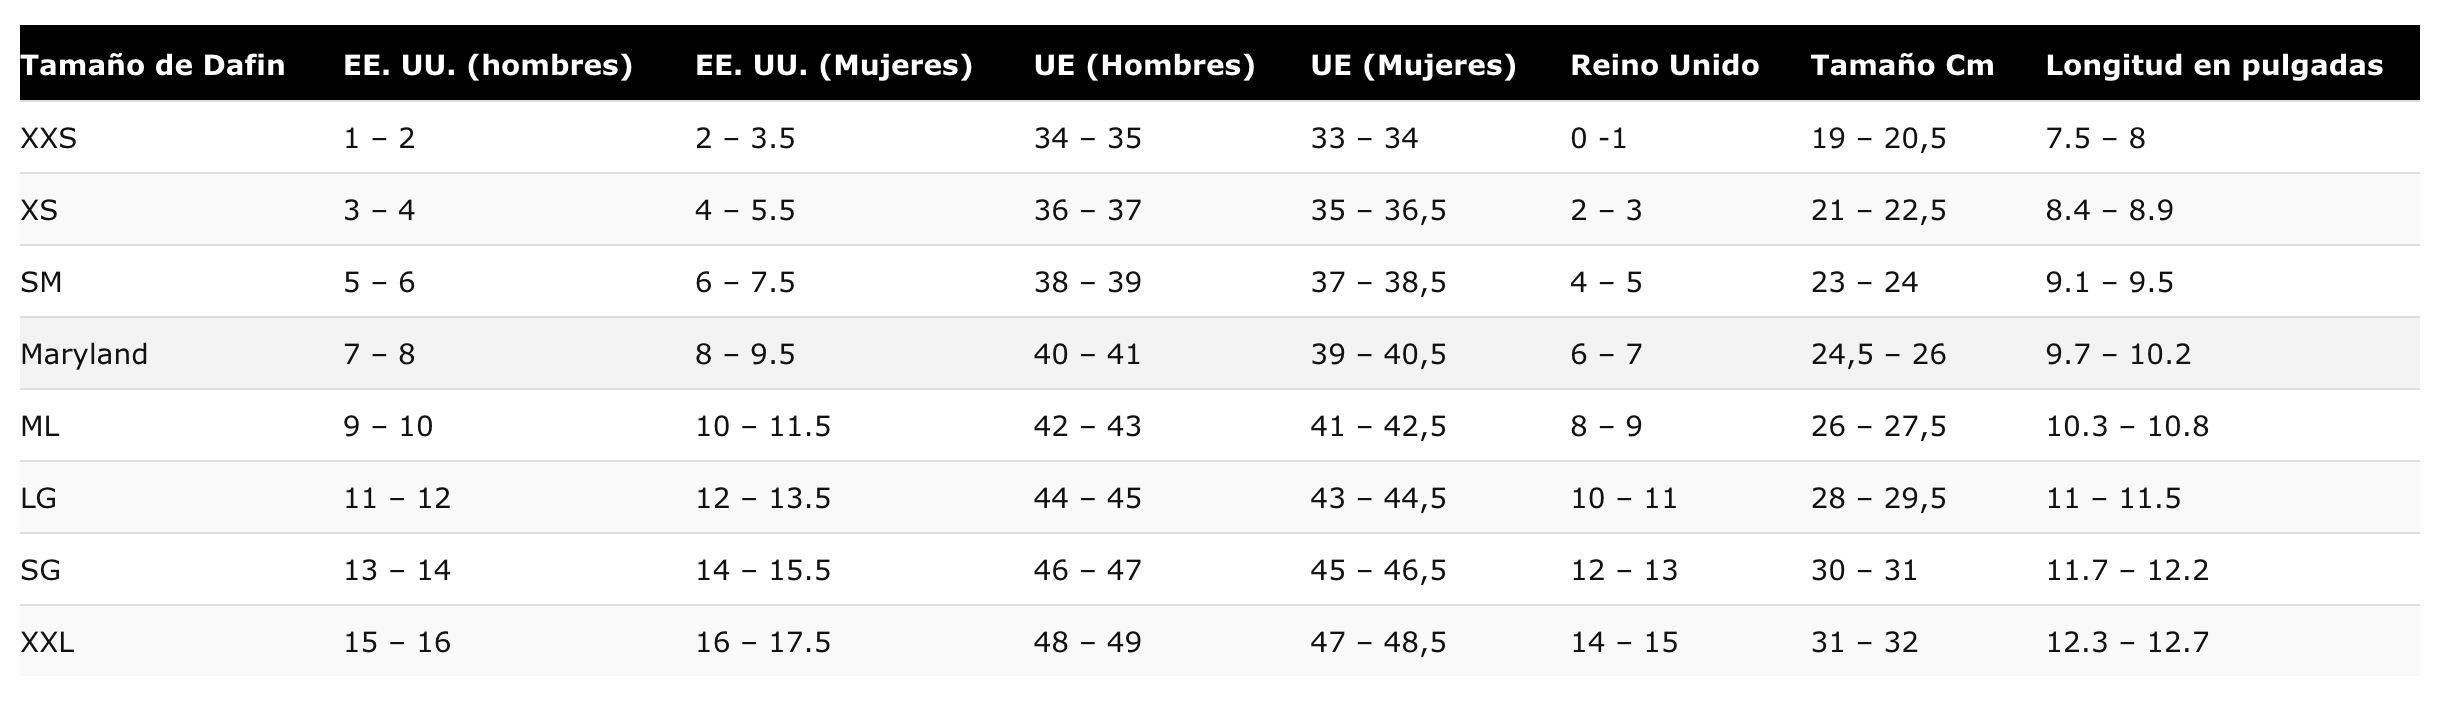Click the Longitud en pulgadas header
The image size is (2452, 702).
[2214, 66]
